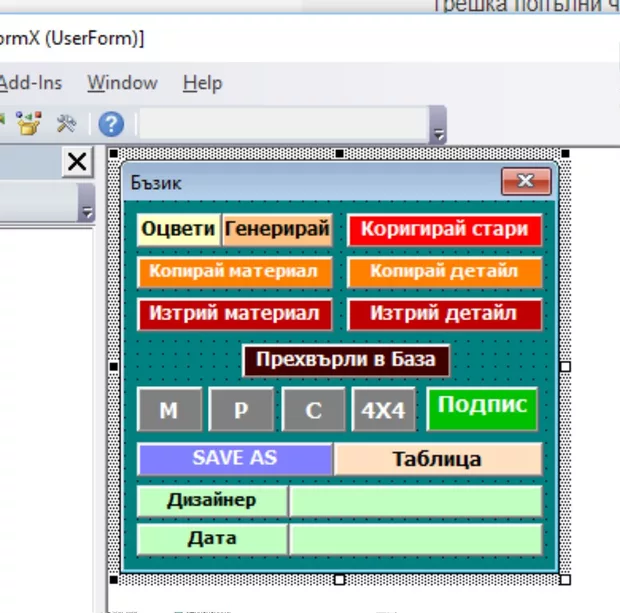
Task: Click the Коригирай стари button
Action: pos(445,229)
